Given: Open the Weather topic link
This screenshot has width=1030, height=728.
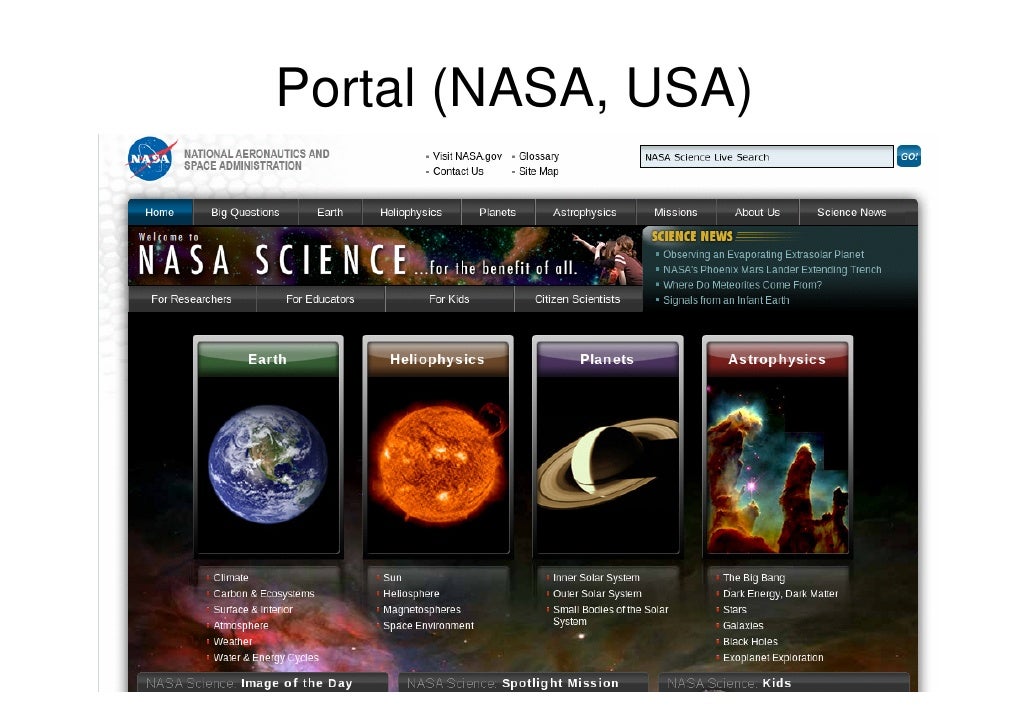Looking at the screenshot, I should click(233, 641).
